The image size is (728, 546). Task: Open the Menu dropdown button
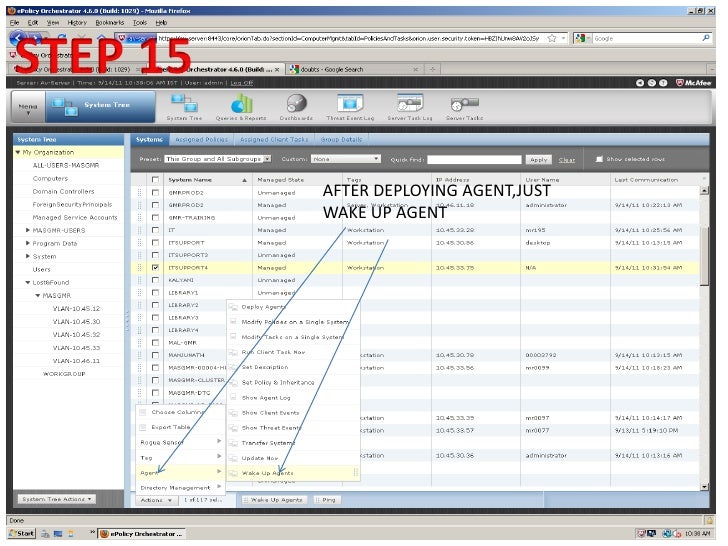click(28, 108)
